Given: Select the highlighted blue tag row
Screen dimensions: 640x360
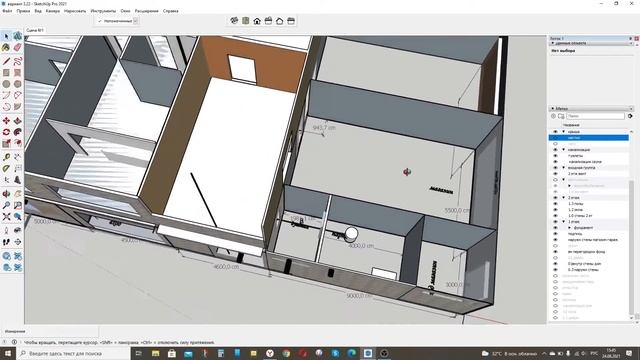Looking at the screenshot, I should [589, 138].
